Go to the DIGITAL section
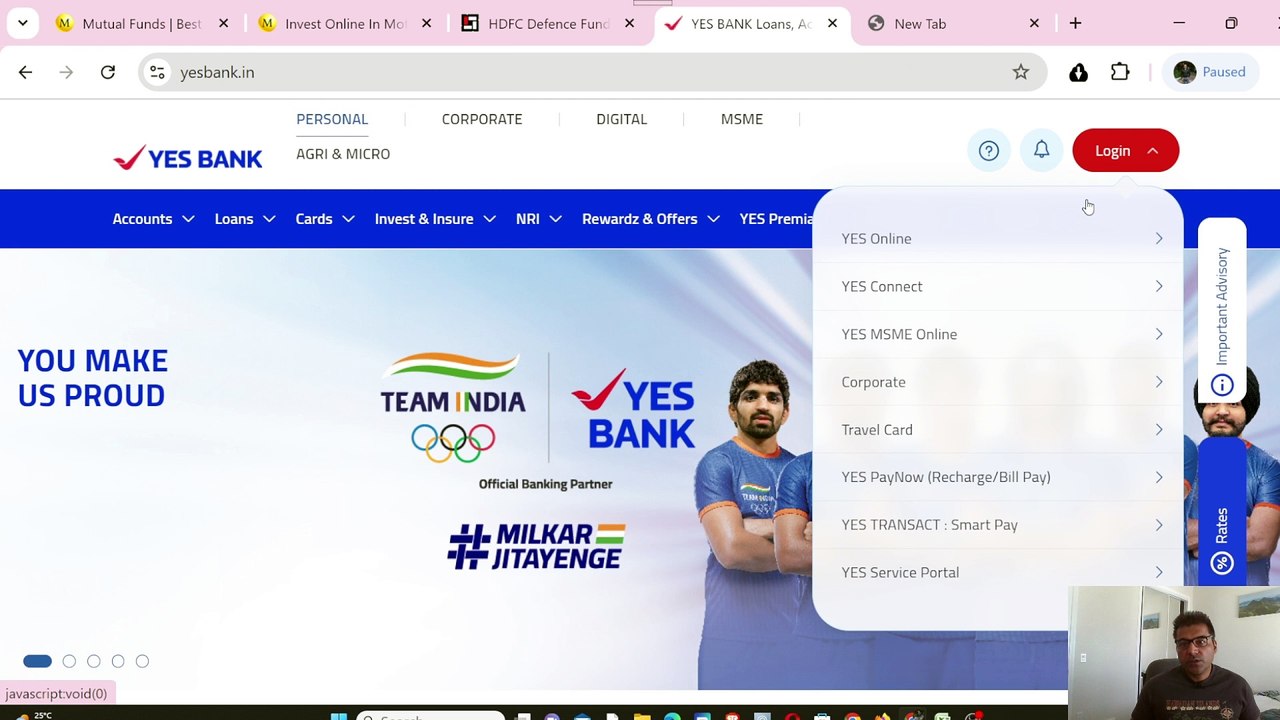This screenshot has height=720, width=1280. coord(621,119)
